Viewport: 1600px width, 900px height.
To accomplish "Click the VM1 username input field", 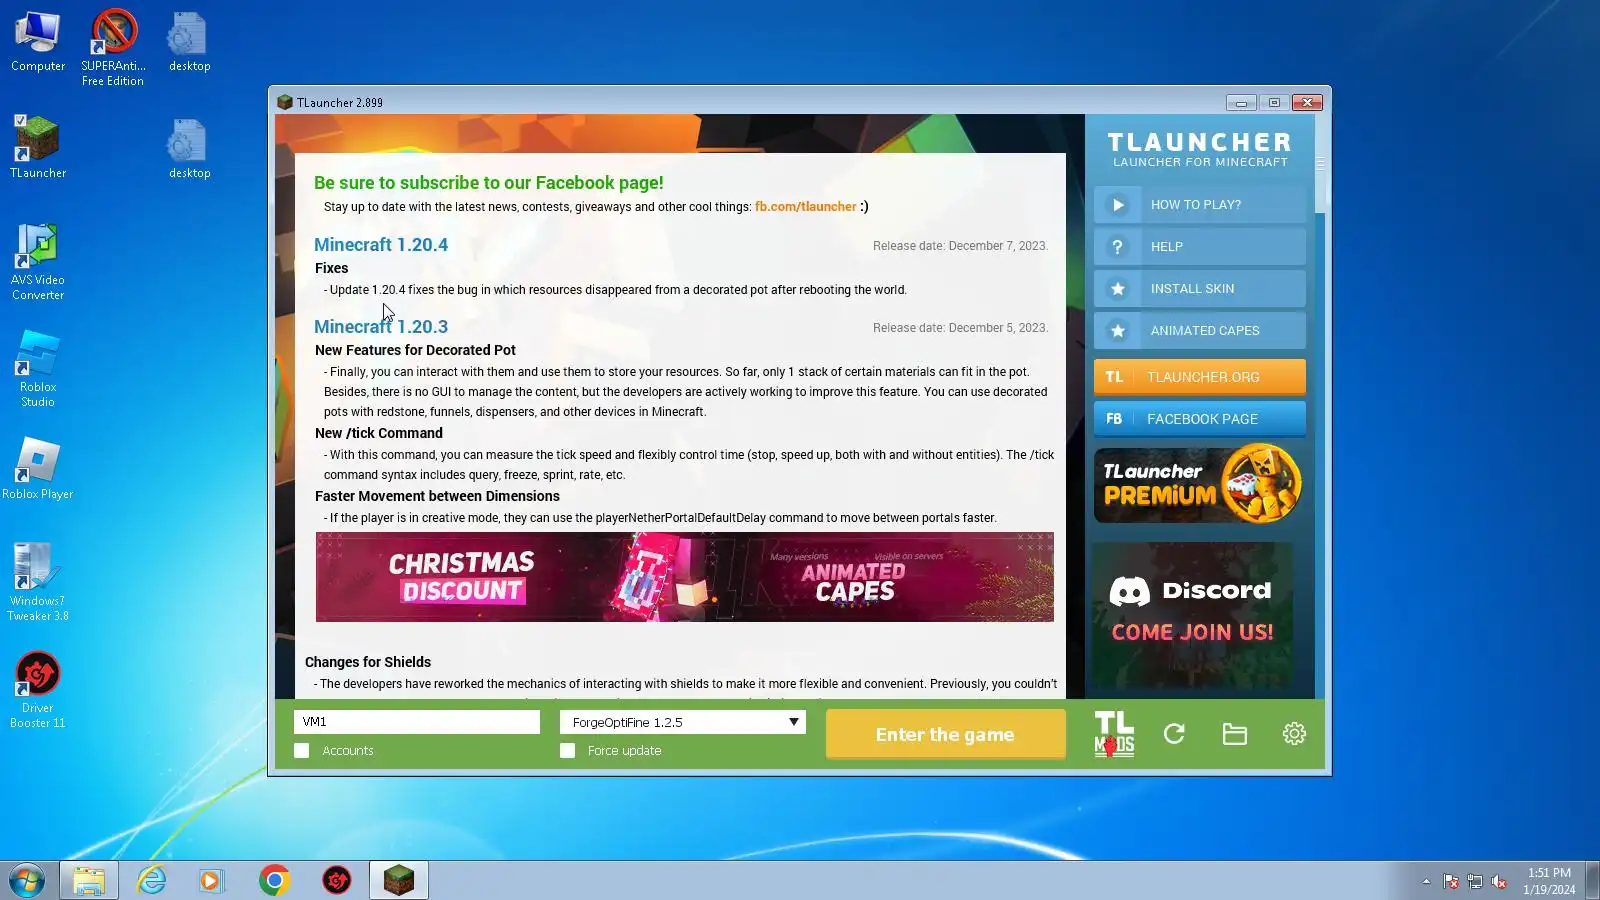I will pyautogui.click(x=417, y=722).
